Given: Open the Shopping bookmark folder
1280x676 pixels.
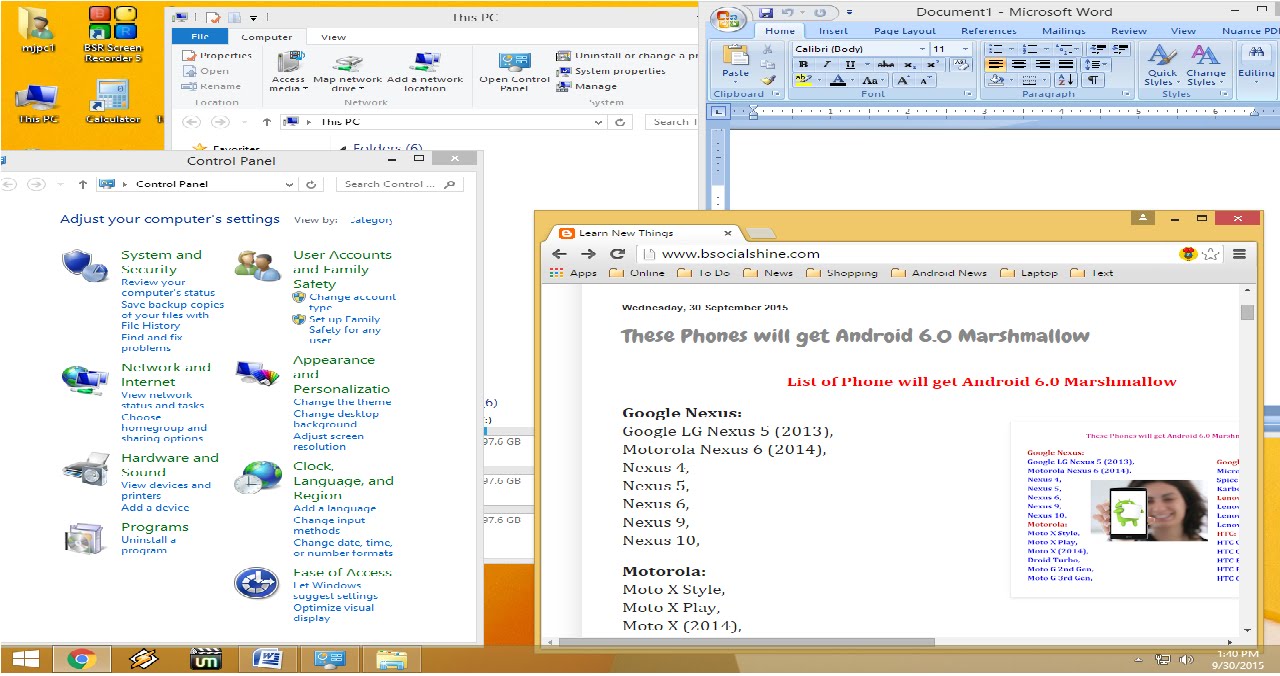Looking at the screenshot, I should [842, 273].
